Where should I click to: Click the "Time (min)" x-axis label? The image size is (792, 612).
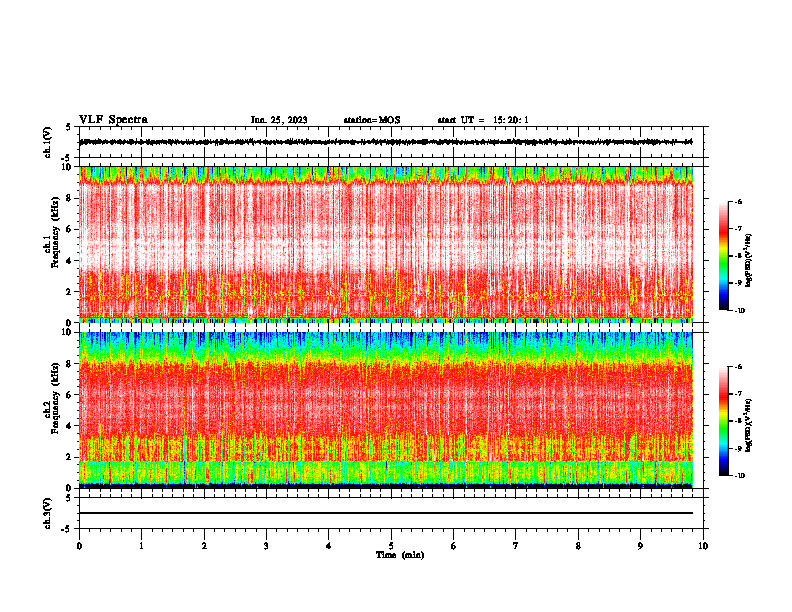pos(400,555)
